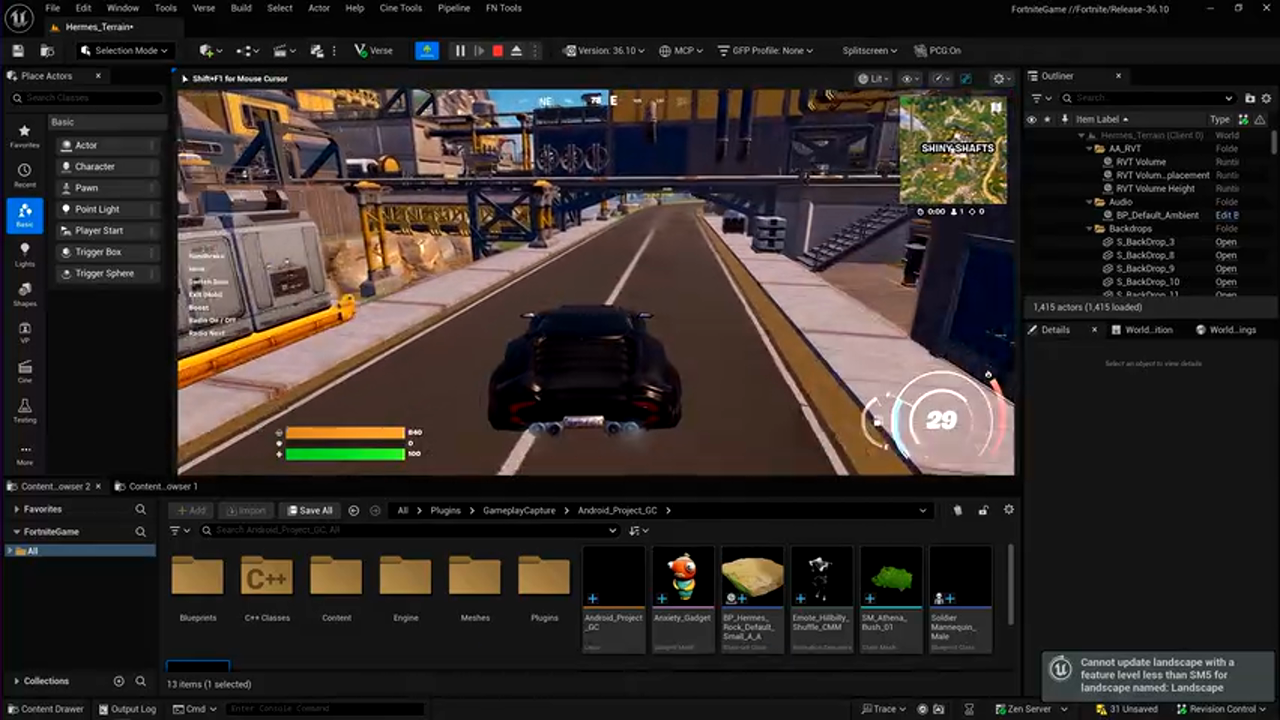Image resolution: width=1280 pixels, height=720 pixels.
Task: Pause the play-in-editor session
Action: [x=459, y=50]
